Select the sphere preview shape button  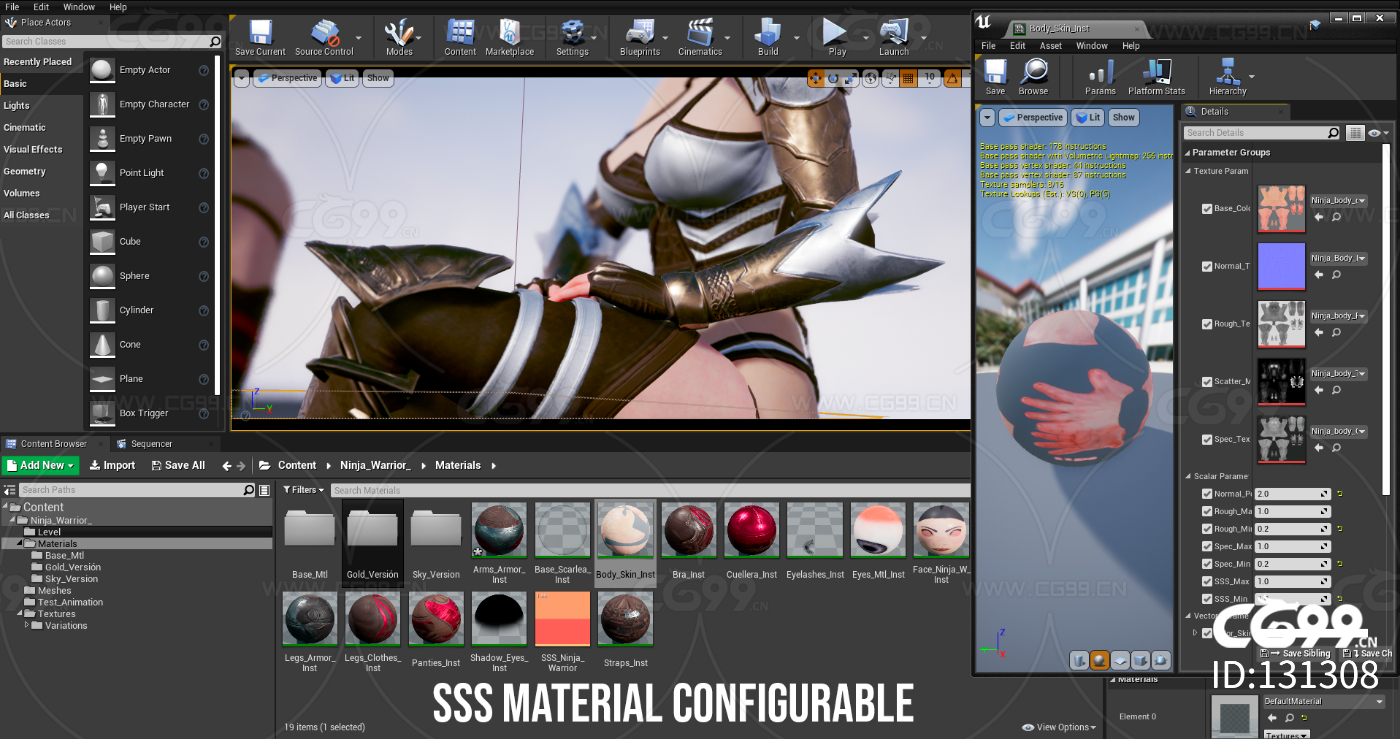pyautogui.click(x=1099, y=660)
